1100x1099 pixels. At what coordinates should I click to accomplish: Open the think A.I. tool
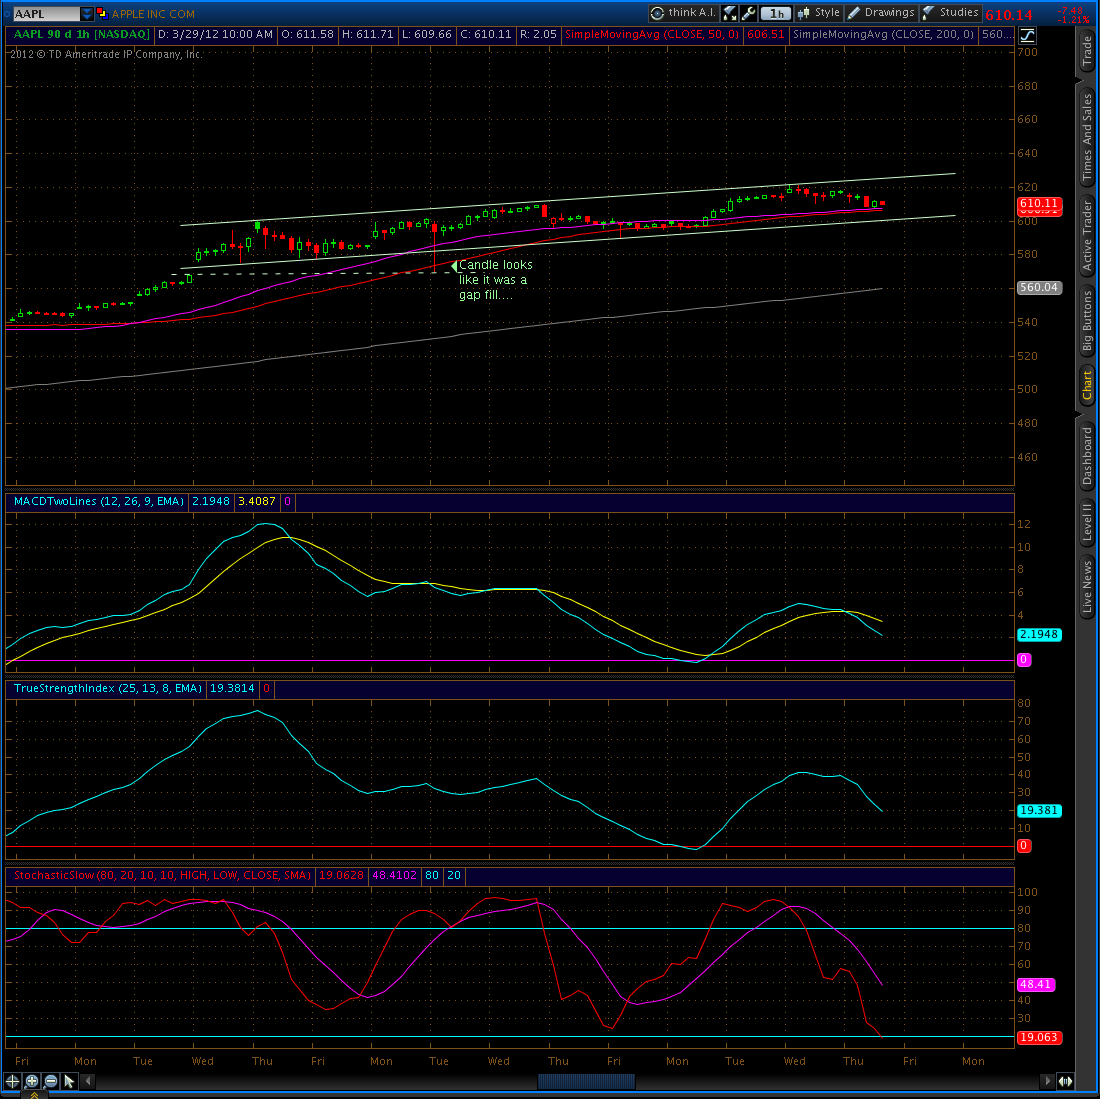click(x=683, y=13)
